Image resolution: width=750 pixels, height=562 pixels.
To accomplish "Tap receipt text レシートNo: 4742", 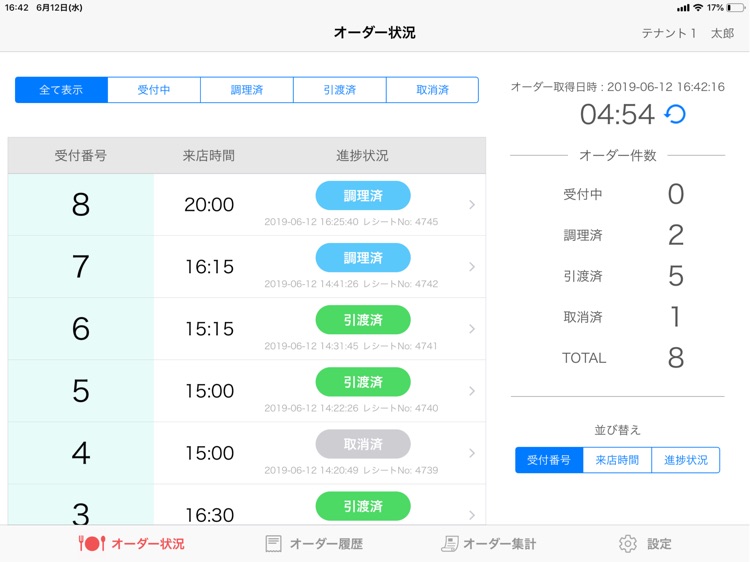I will coord(400,284).
